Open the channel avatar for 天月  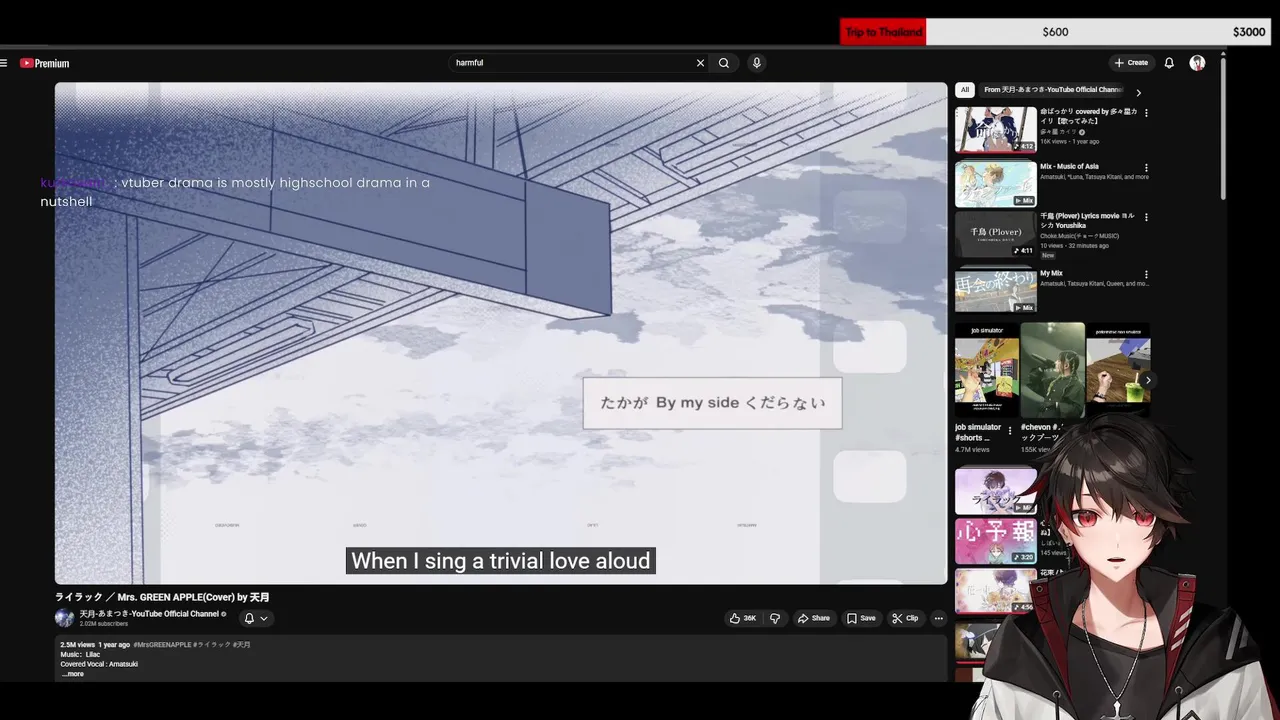point(64,618)
